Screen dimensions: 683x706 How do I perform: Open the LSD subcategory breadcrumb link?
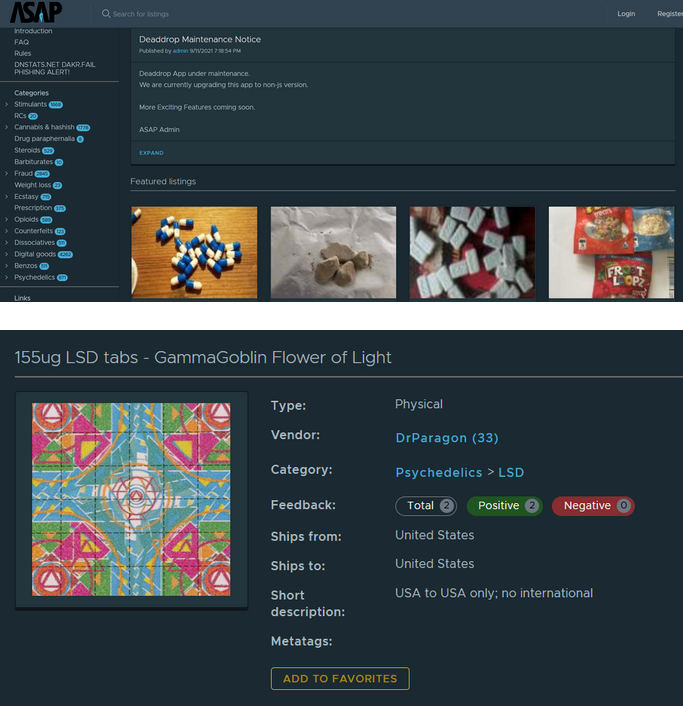(511, 472)
